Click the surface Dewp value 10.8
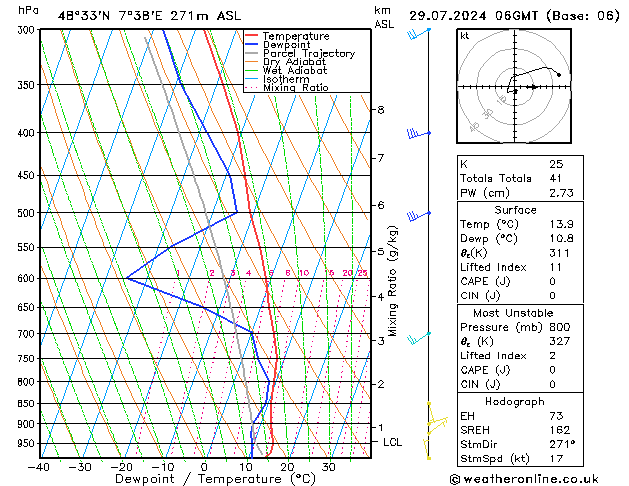629x486 pixels. (561, 239)
